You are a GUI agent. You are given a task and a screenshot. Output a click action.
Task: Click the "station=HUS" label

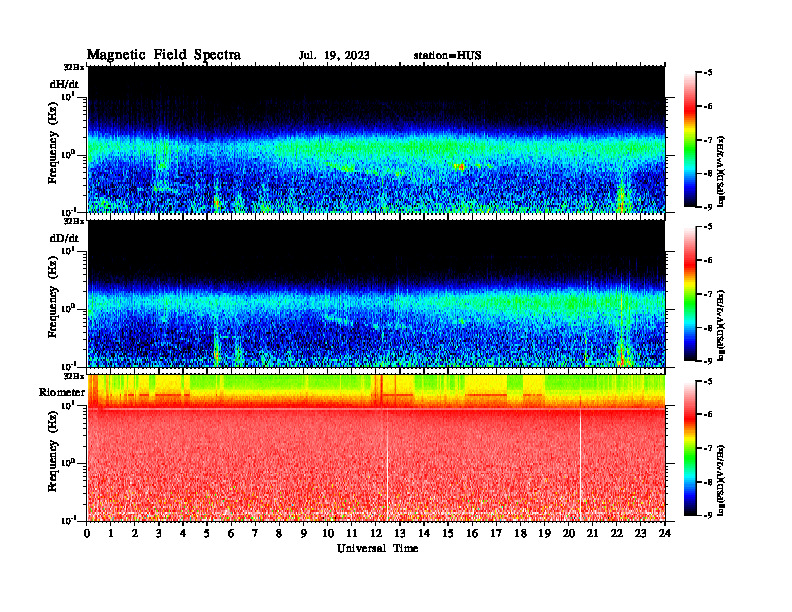(447, 56)
